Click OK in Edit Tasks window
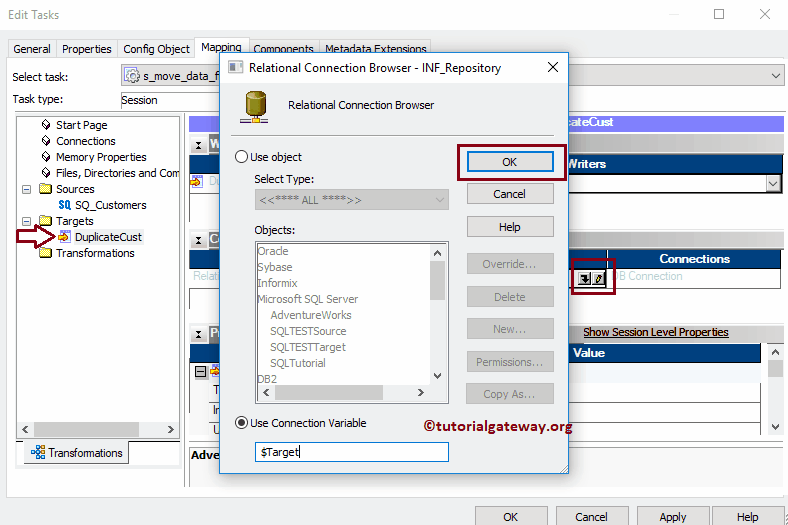 tap(511, 517)
